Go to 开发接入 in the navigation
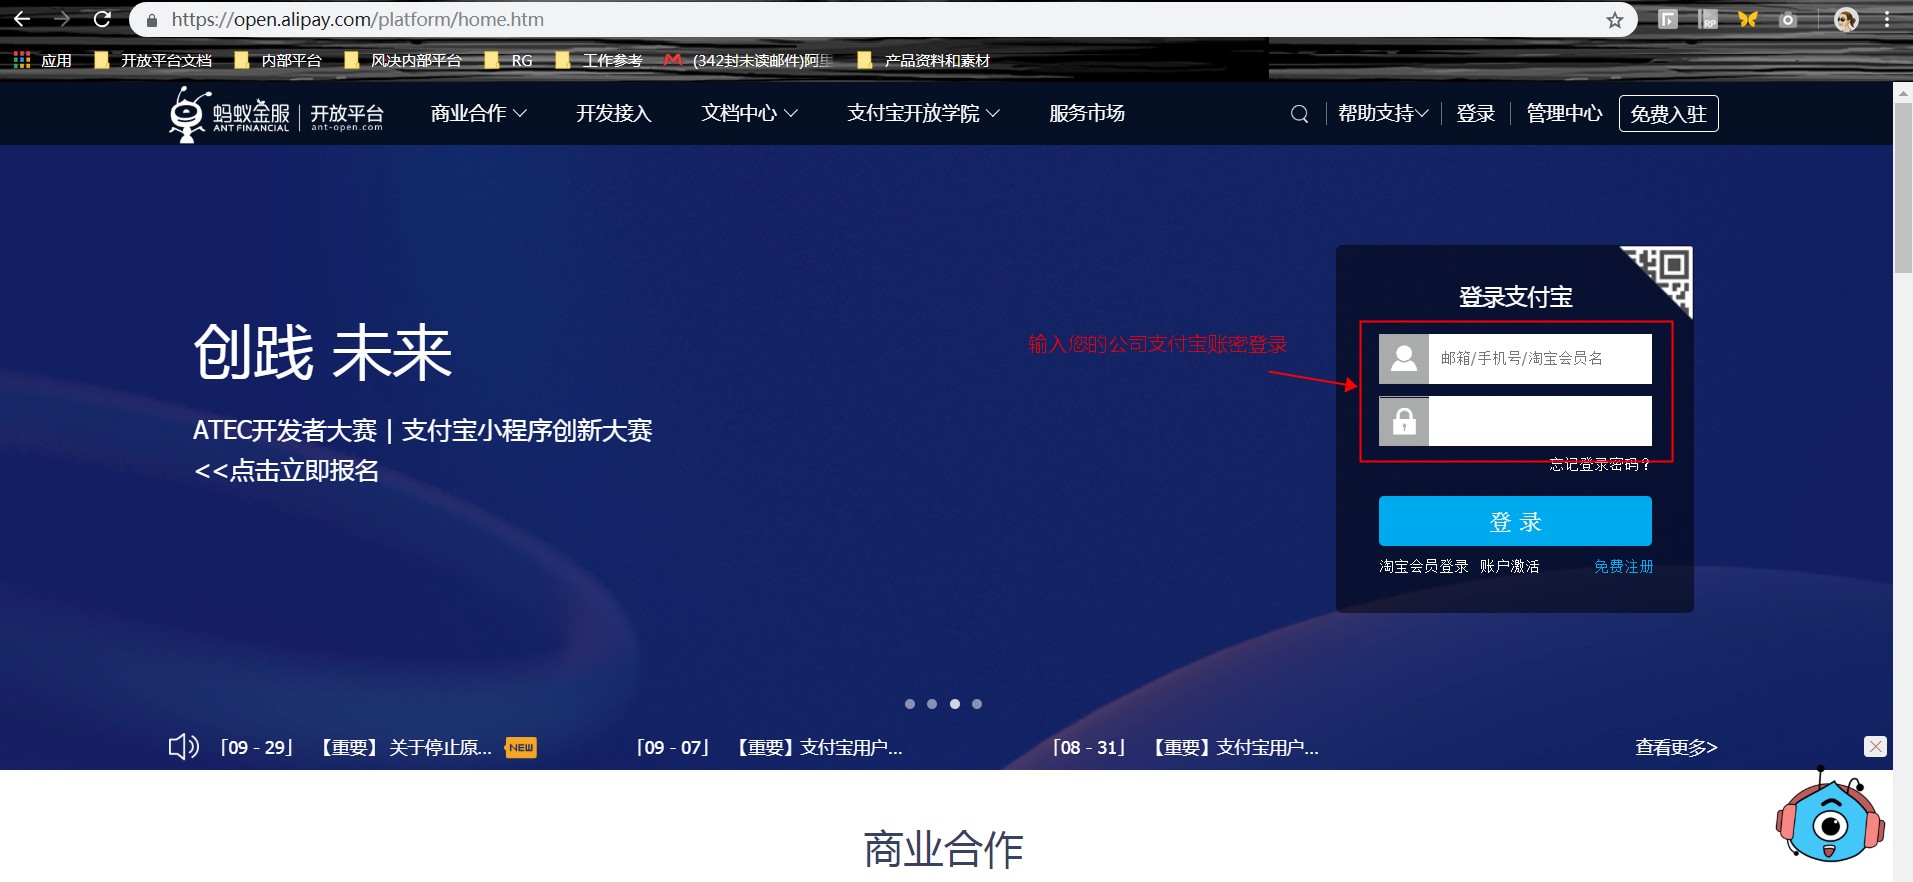The width and height of the screenshot is (1913, 882). 614,114
